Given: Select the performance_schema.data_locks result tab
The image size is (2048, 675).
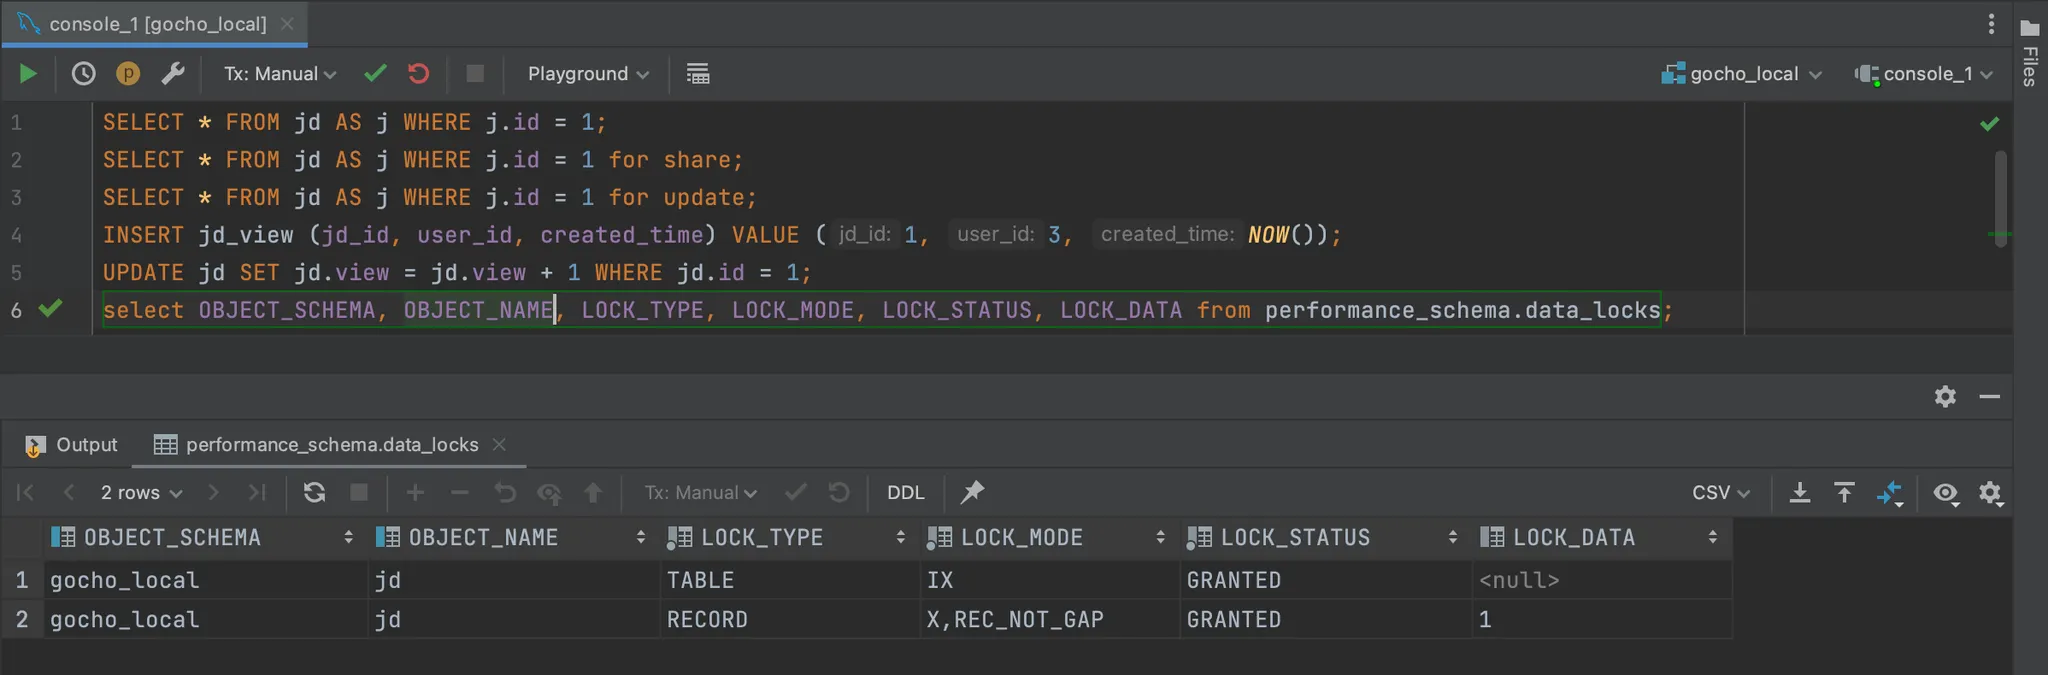Looking at the screenshot, I should (x=331, y=445).
